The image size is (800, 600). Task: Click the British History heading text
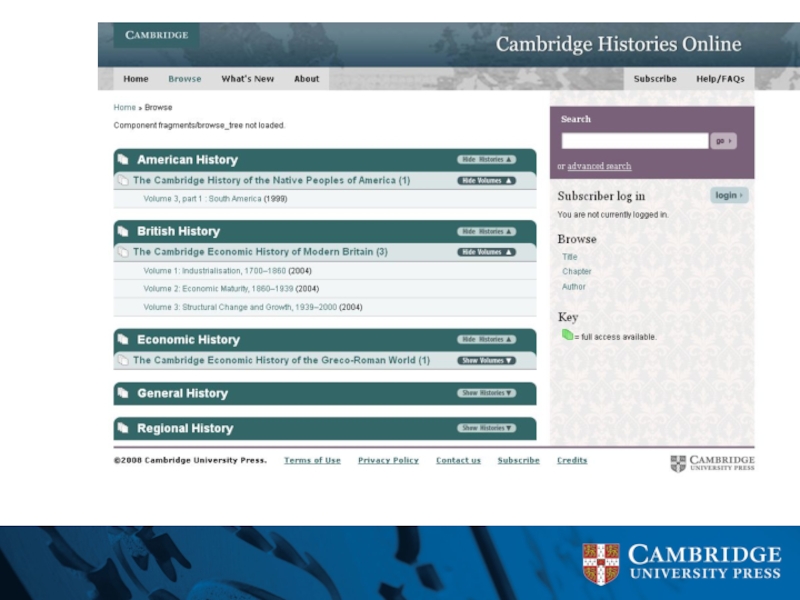(179, 232)
